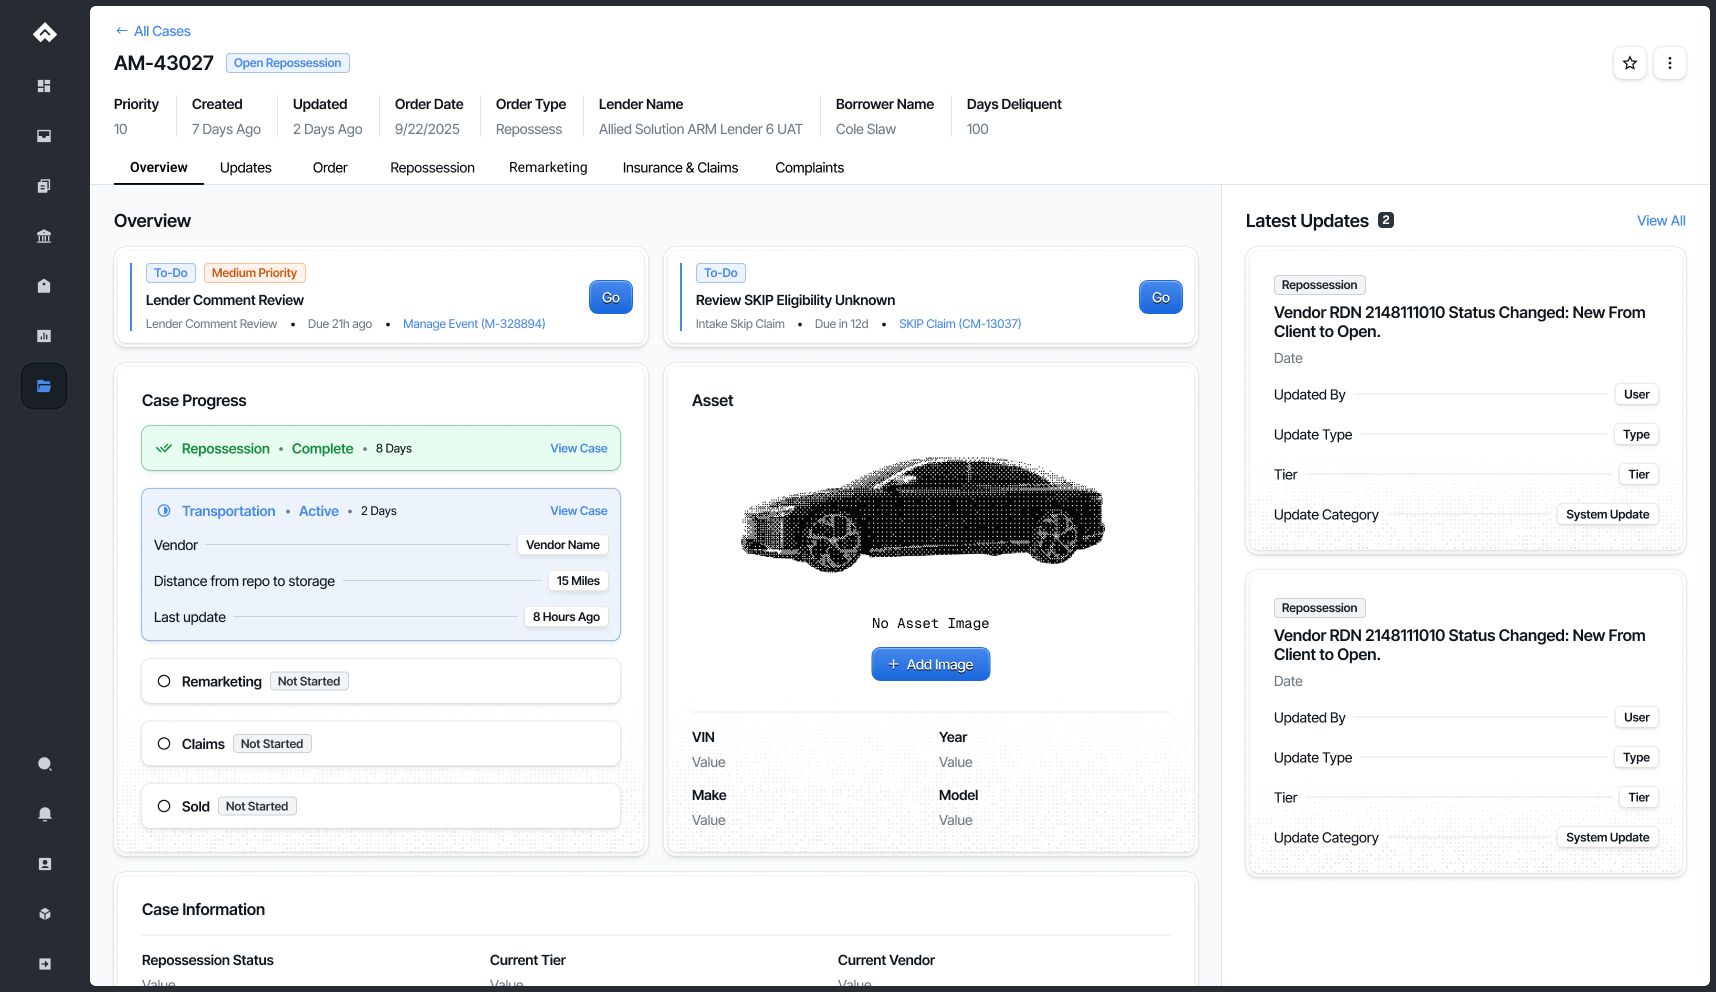1716x992 pixels.
Task: Open the bank building icon in sidebar
Action: pos(44,236)
